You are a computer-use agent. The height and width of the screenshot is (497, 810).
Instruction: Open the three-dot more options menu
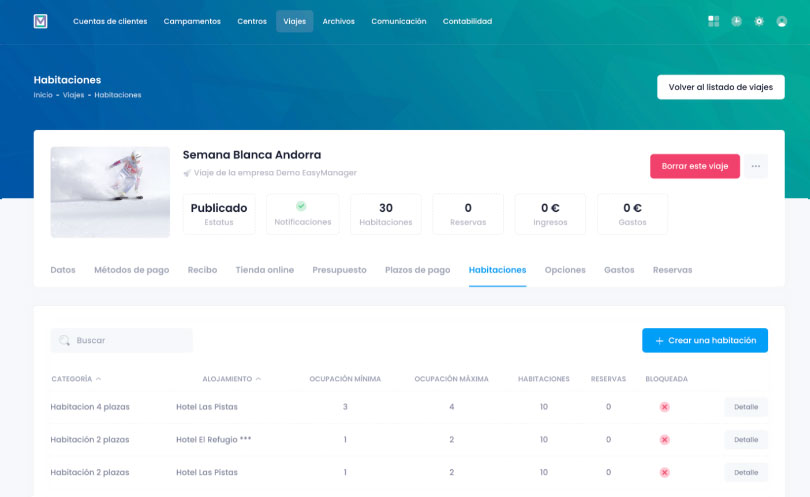click(x=756, y=166)
